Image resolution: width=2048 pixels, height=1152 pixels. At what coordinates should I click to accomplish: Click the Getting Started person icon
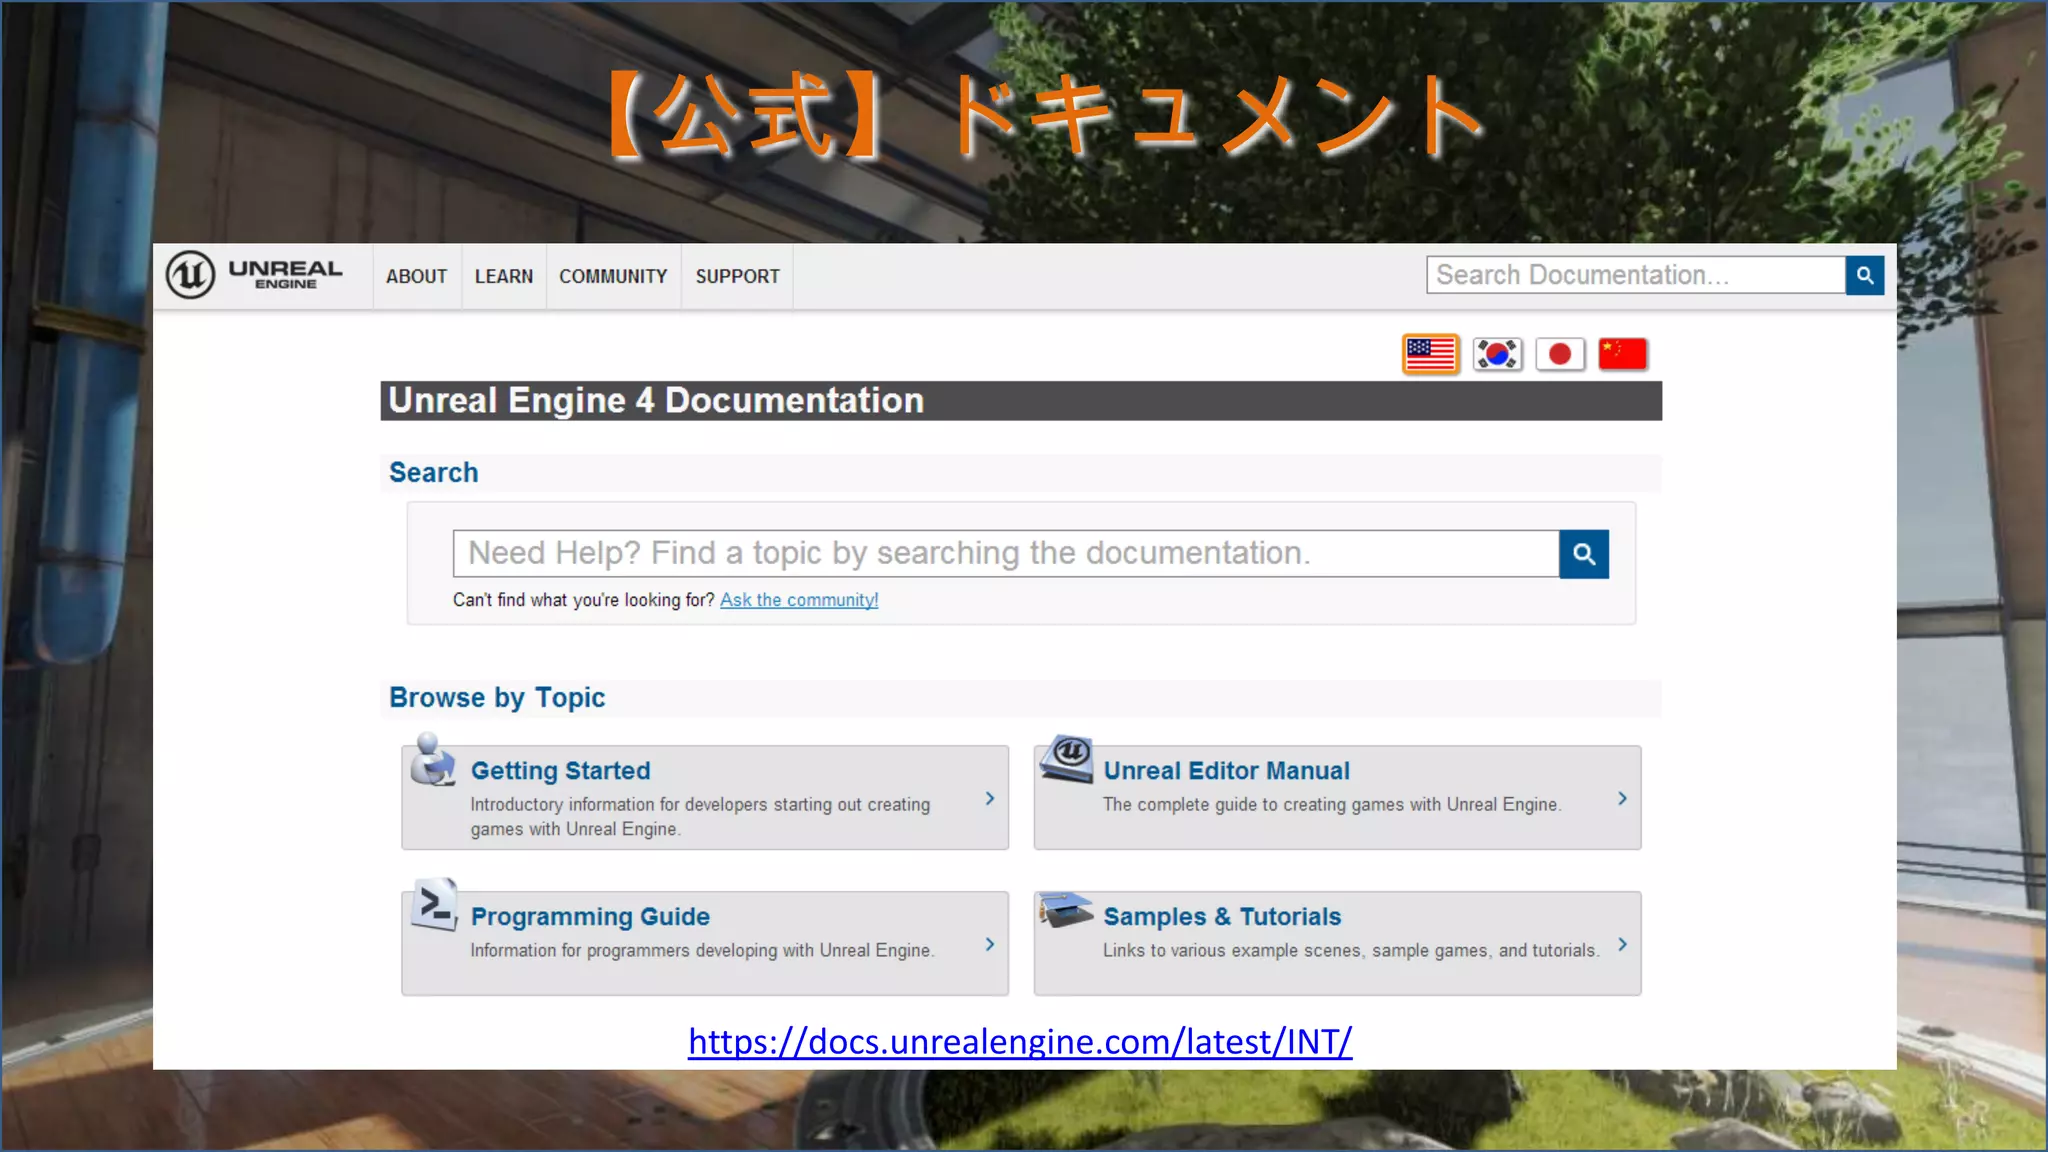(x=433, y=760)
